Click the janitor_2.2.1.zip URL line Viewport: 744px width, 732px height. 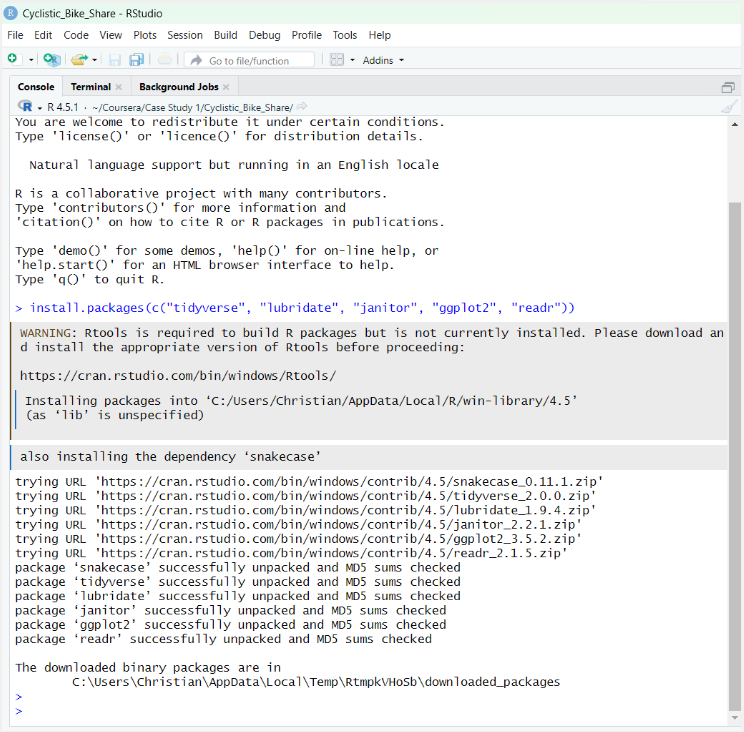point(298,524)
